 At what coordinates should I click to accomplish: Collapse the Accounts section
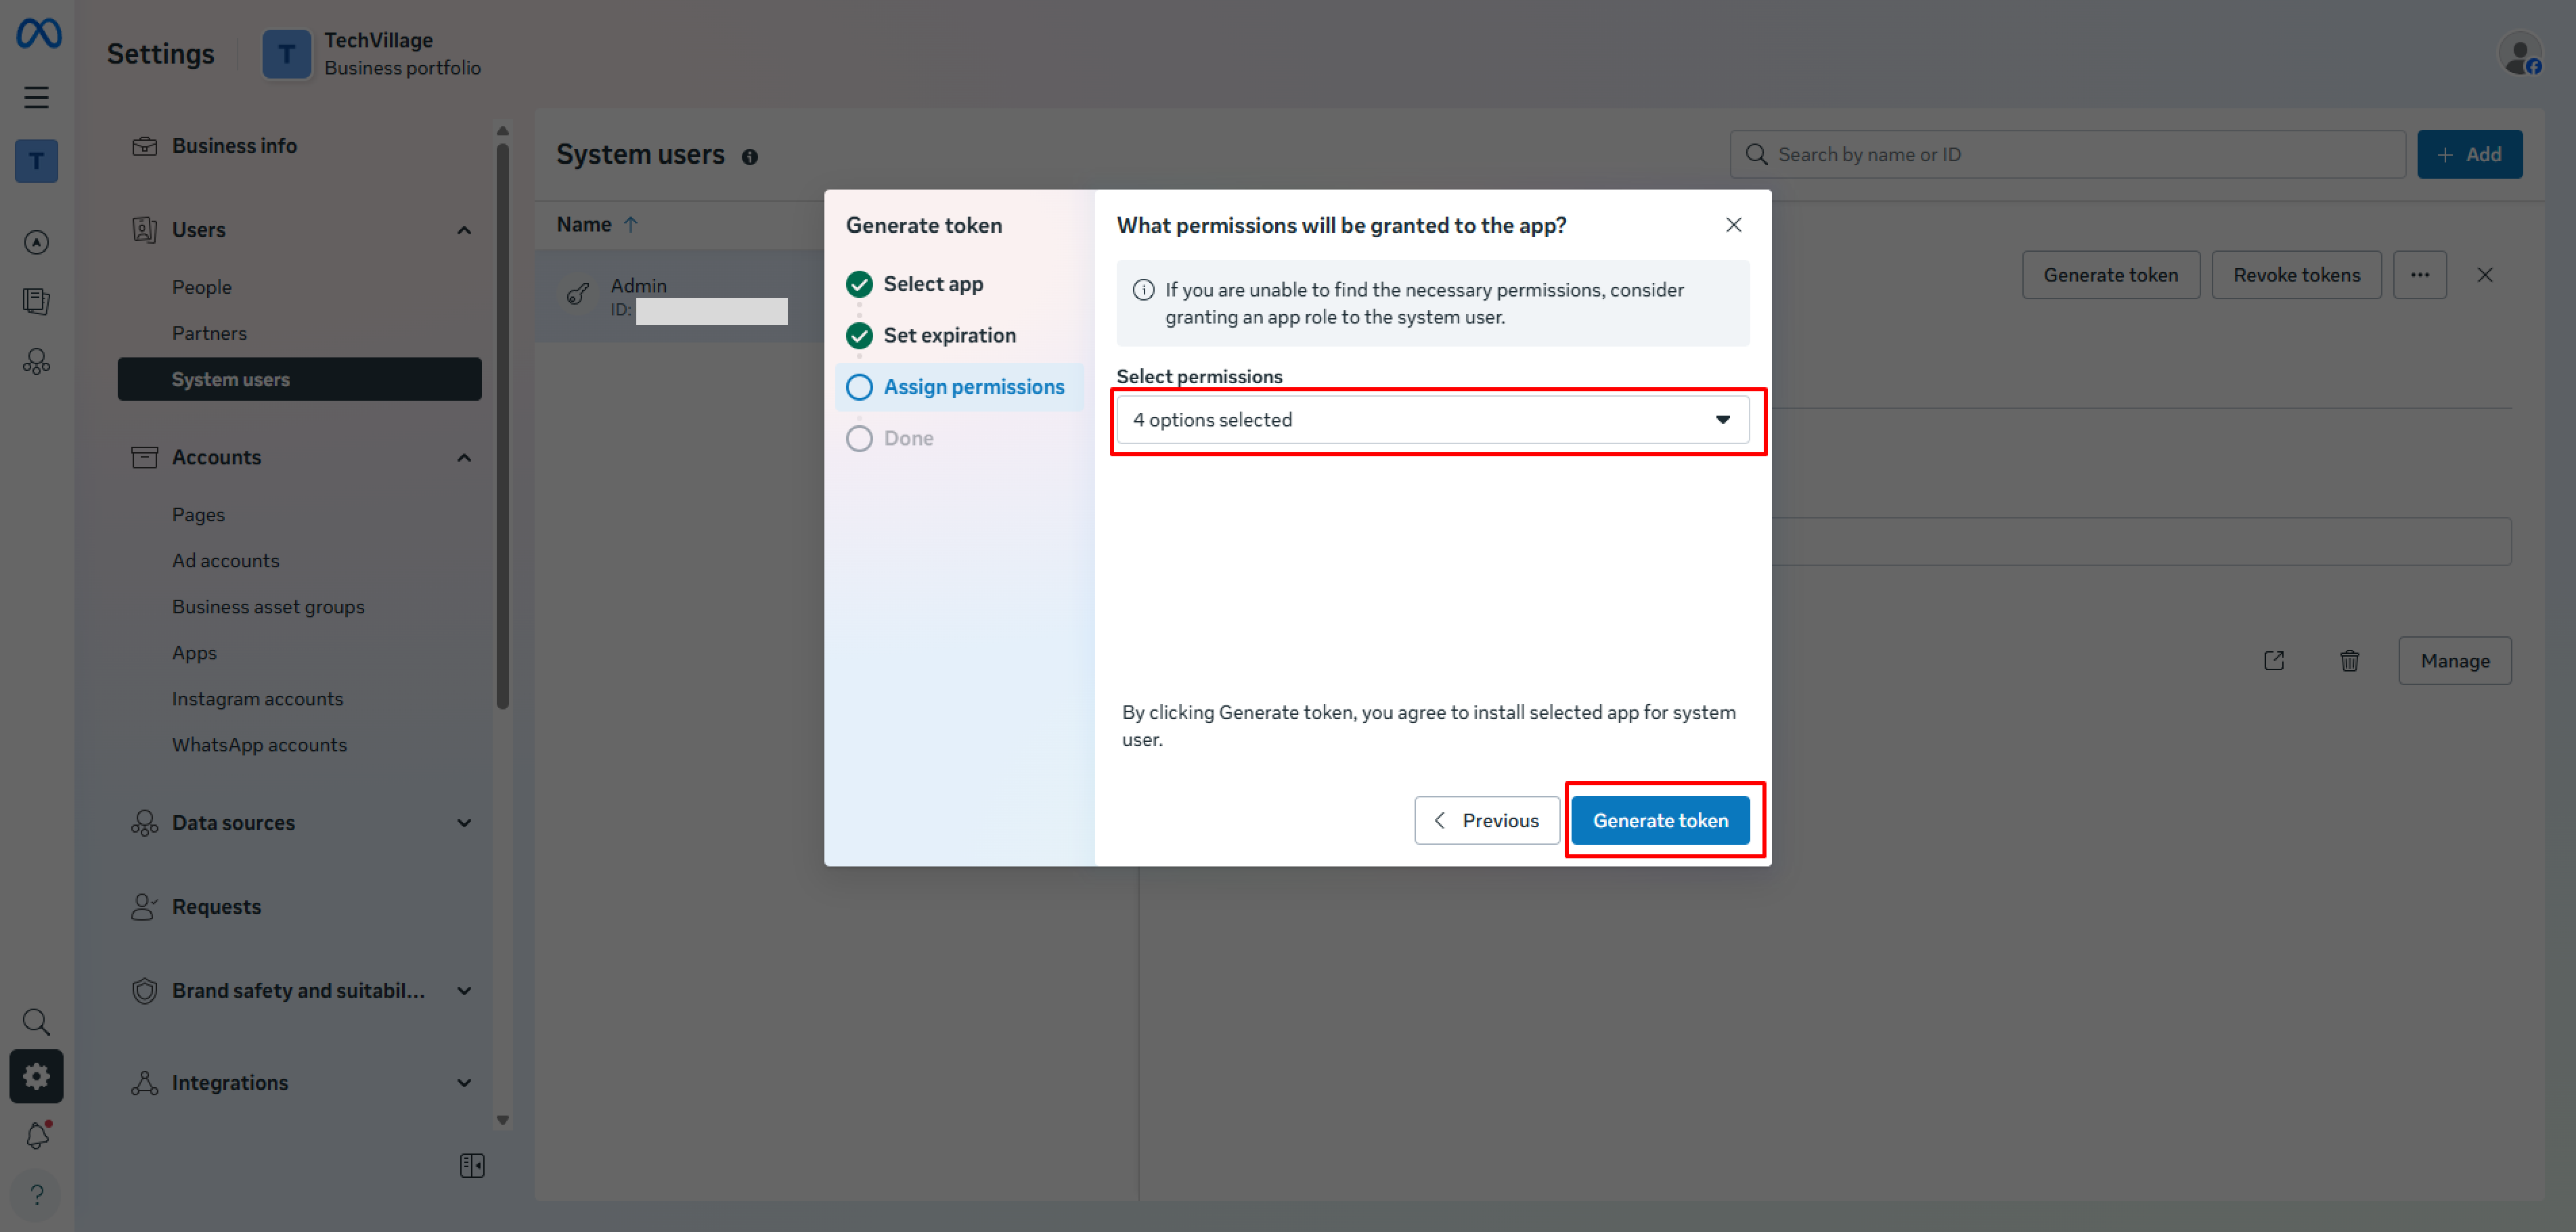(x=463, y=457)
